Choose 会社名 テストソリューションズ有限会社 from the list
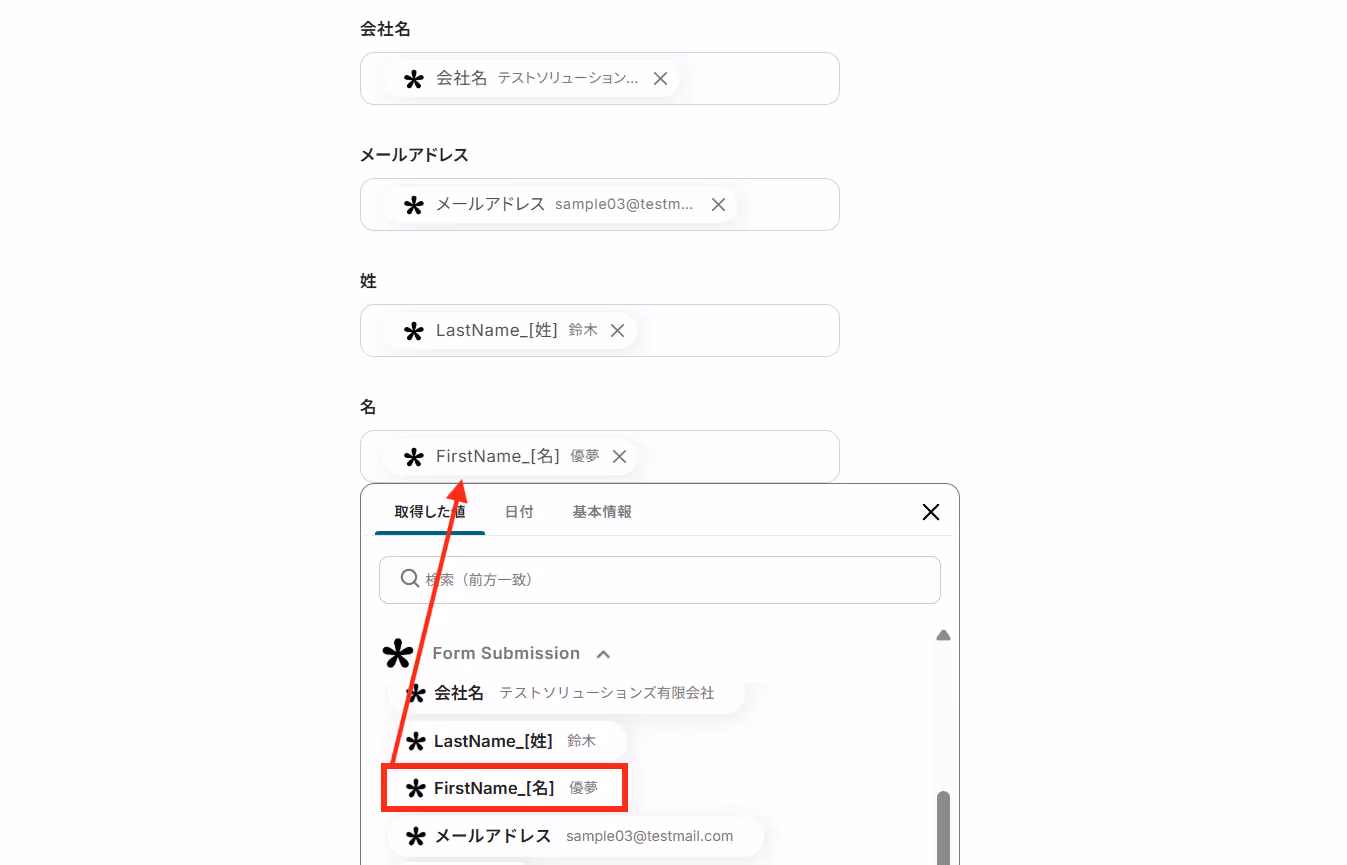This screenshot has width=1347, height=865. pyautogui.click(x=566, y=693)
